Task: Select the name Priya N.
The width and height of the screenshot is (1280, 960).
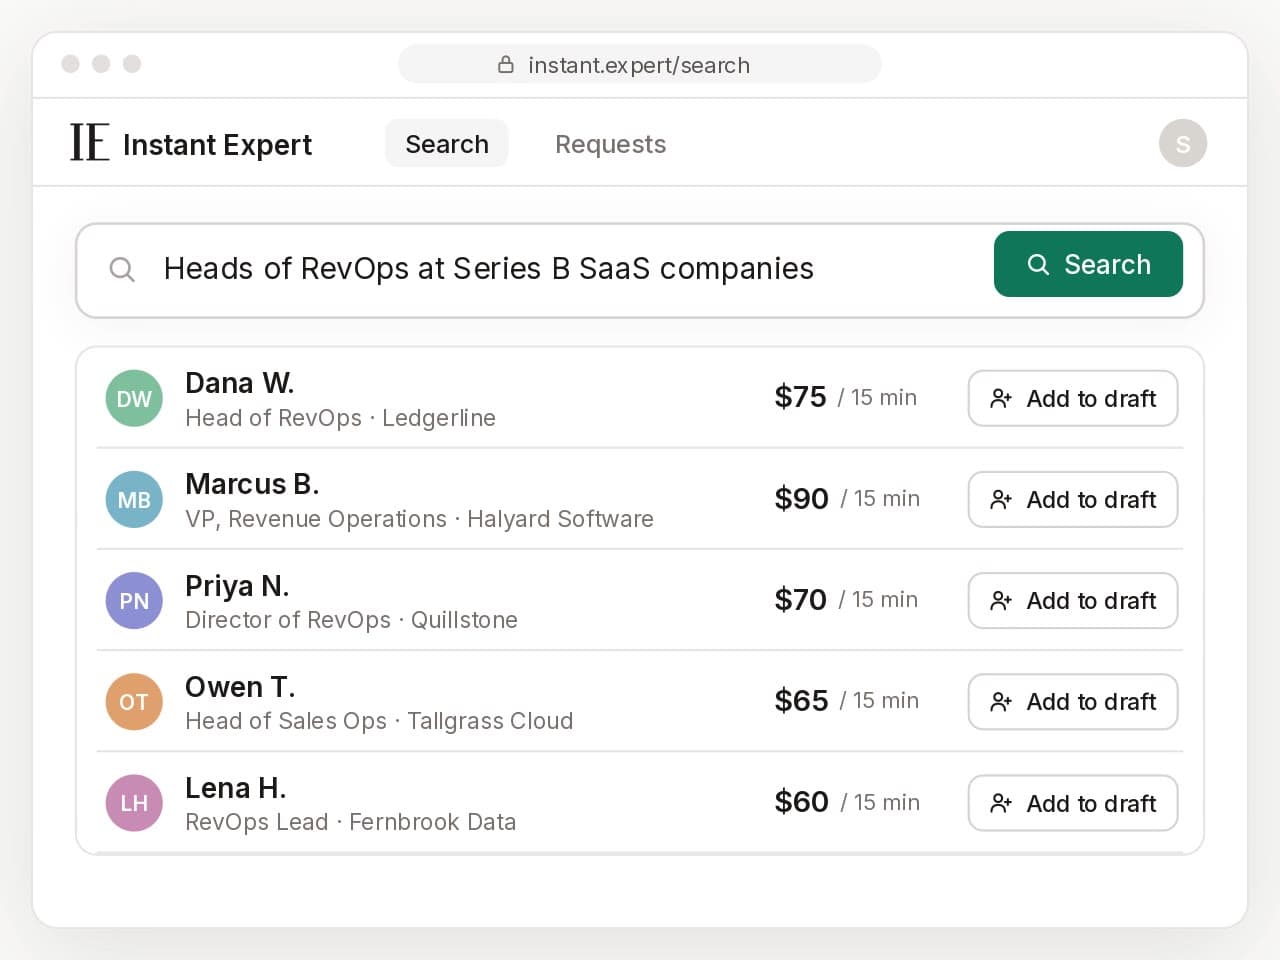Action: [x=237, y=586]
